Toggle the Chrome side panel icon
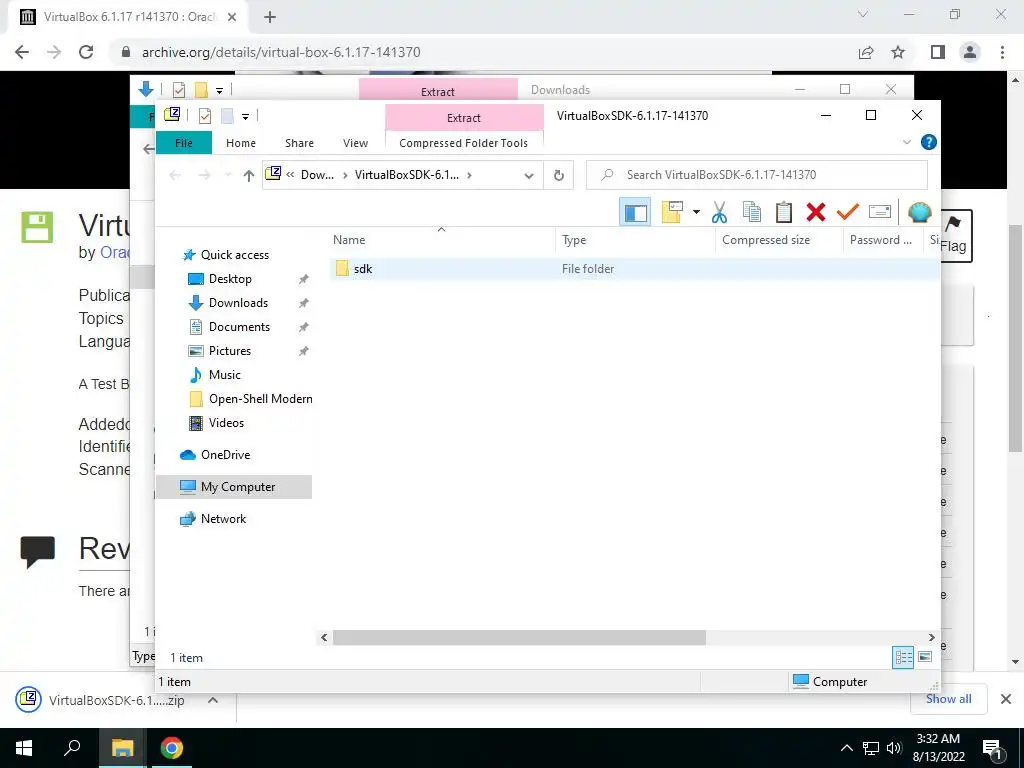Viewport: 1024px width, 768px height. 938,52
